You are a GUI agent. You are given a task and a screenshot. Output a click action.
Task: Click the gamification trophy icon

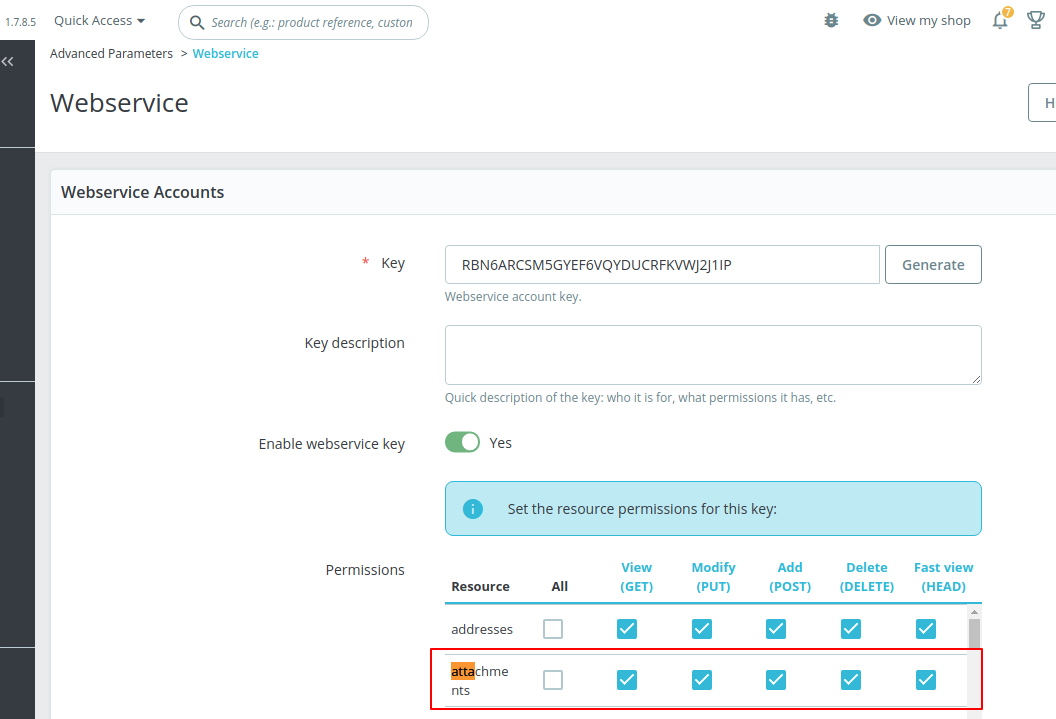1035,19
